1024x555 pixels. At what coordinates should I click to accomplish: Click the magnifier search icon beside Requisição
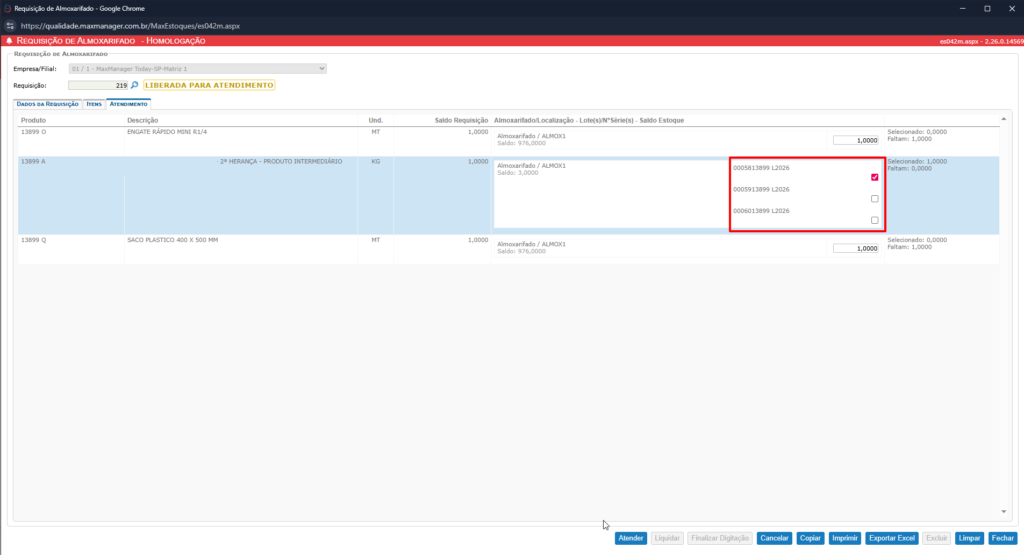pos(135,85)
